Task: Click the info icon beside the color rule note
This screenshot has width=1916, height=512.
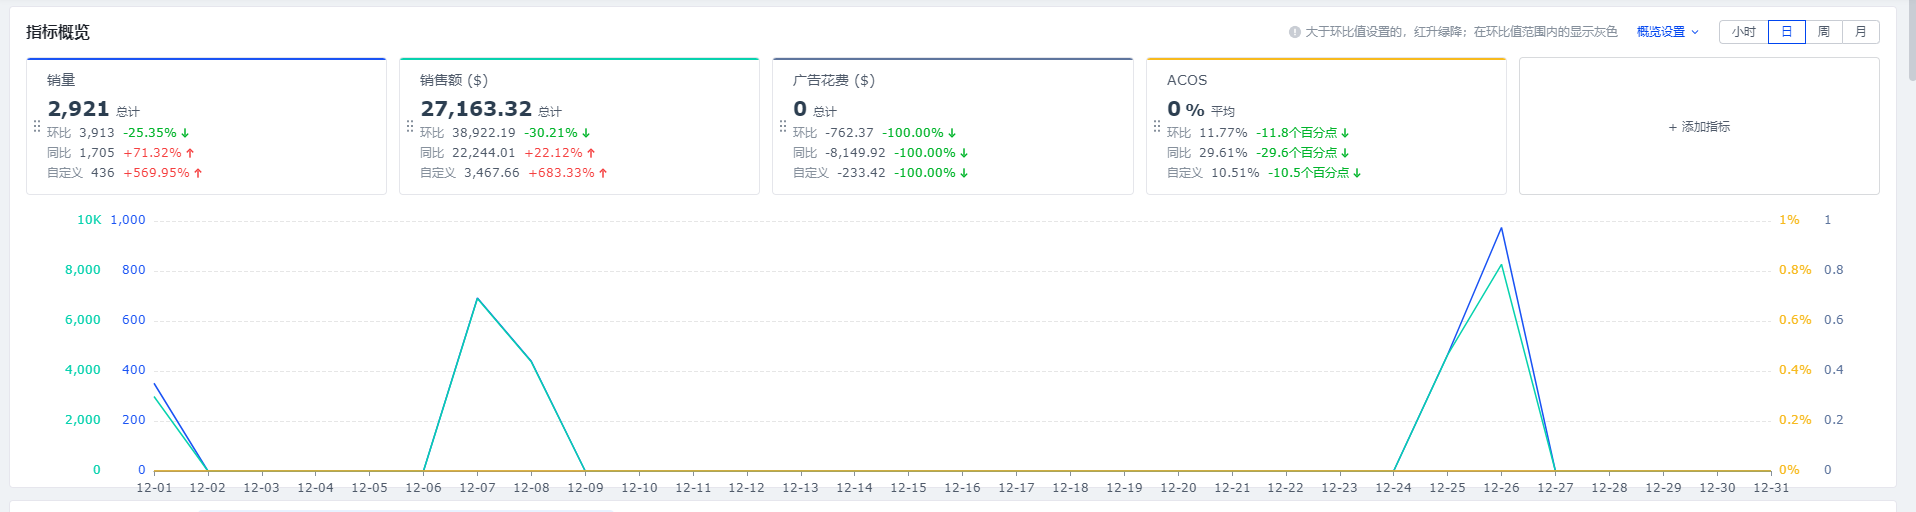Action: (x=1294, y=32)
